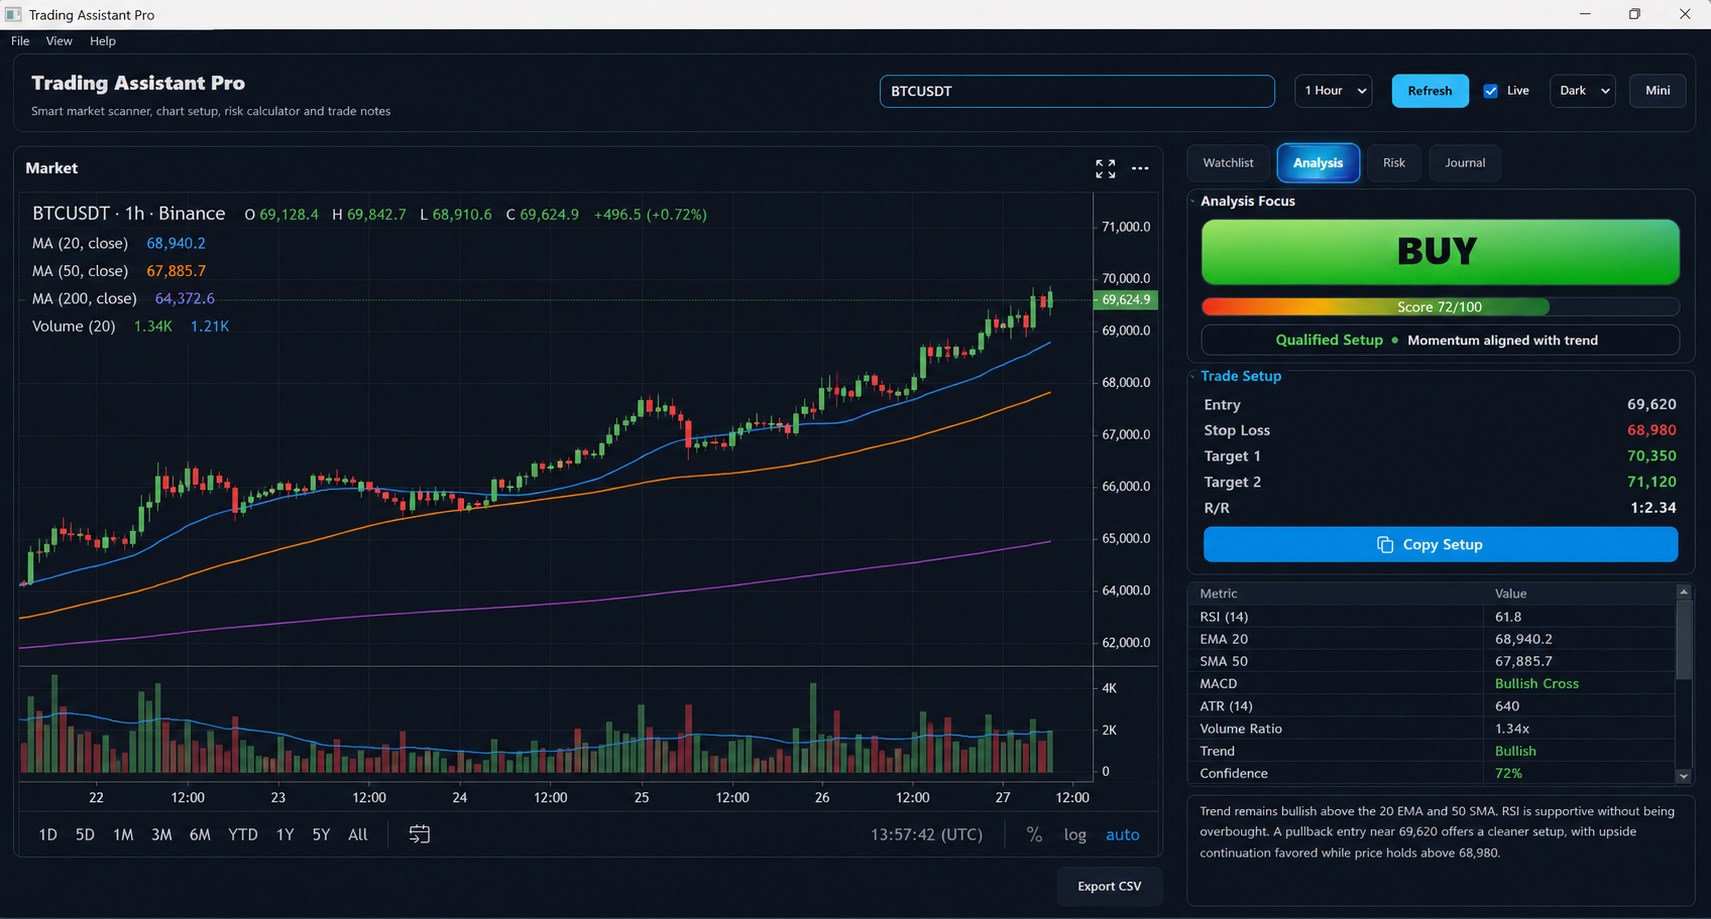Screen dimensions: 1711x919
Task: Click the fullscreen chart icon
Action: point(1105,169)
